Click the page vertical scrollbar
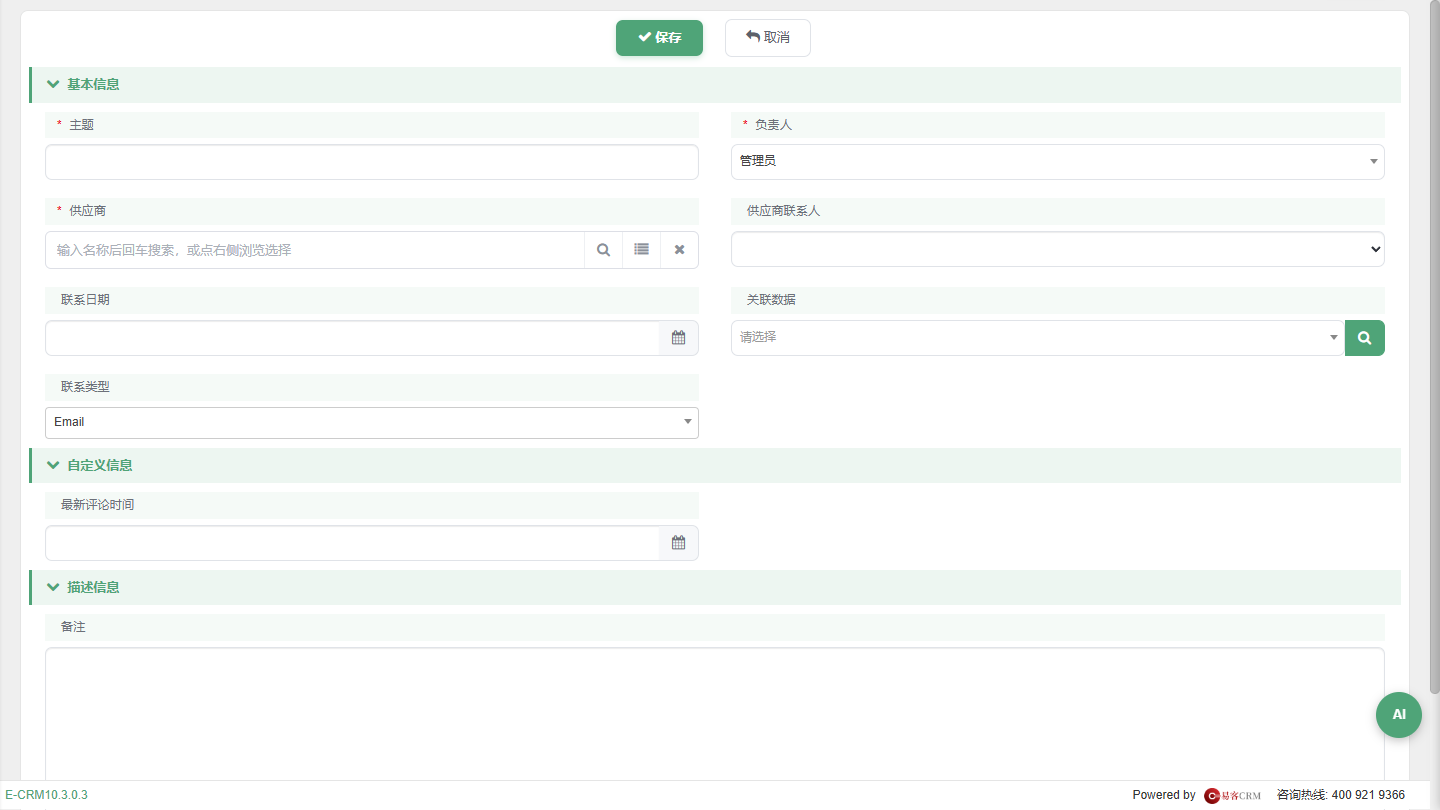This screenshot has width=1440, height=810. tap(1434, 350)
